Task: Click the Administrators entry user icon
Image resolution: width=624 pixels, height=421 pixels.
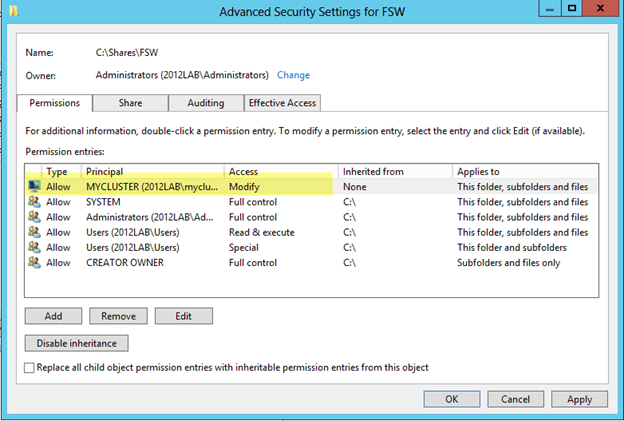Action: [35, 217]
